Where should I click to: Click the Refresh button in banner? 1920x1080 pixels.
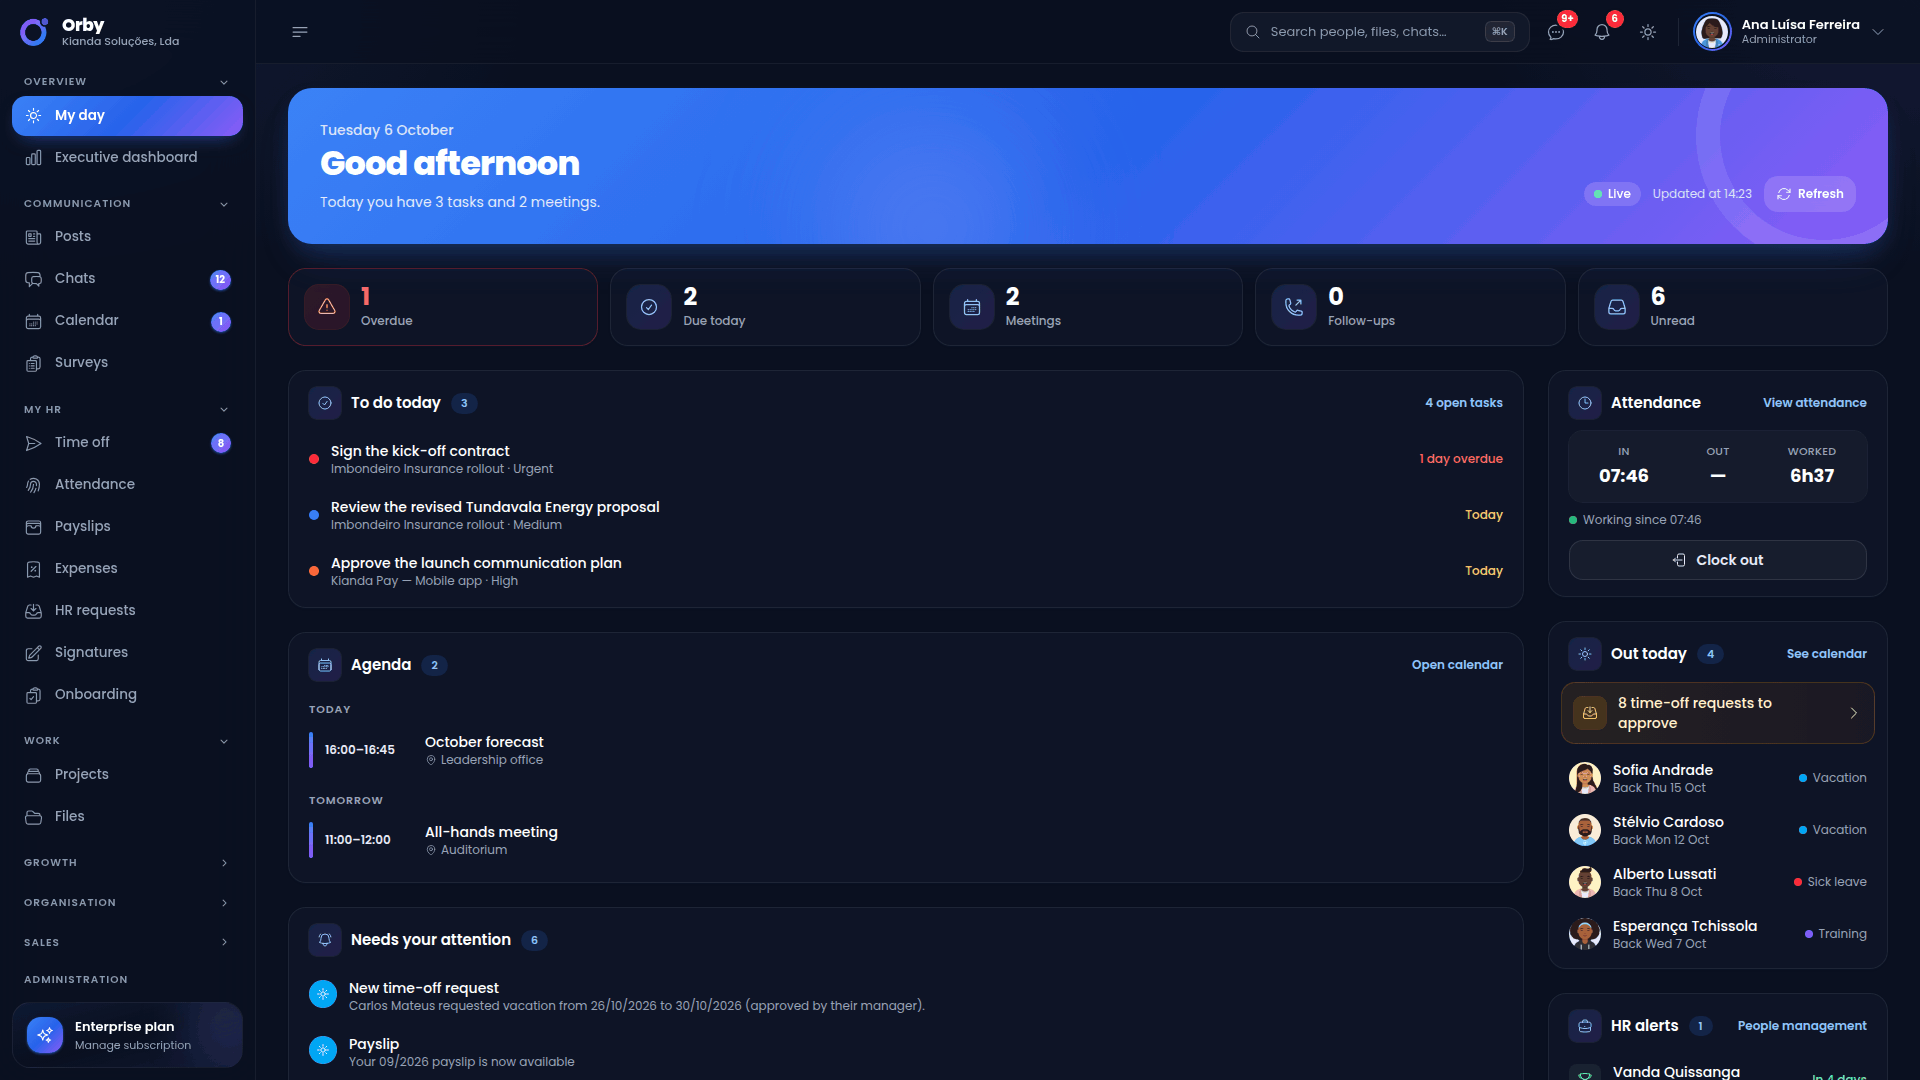(x=1810, y=194)
